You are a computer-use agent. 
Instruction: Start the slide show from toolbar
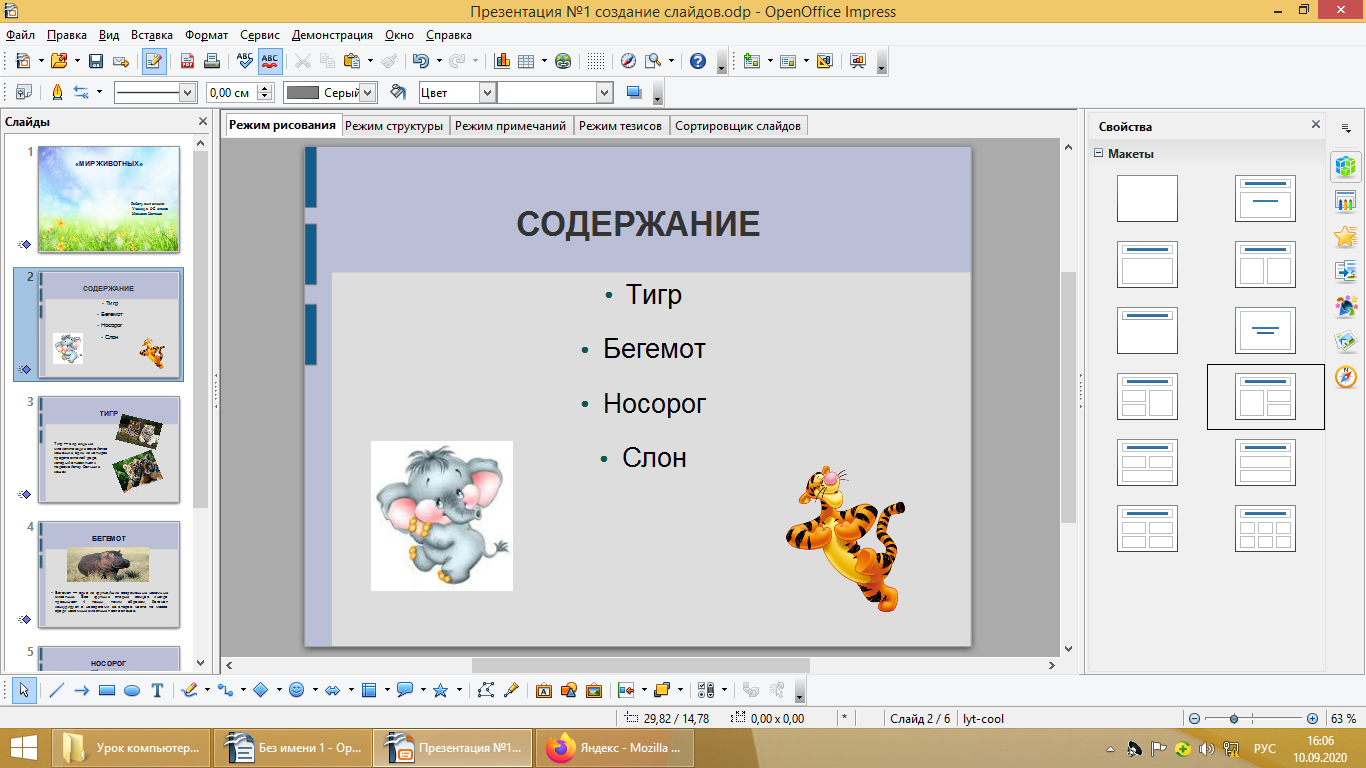point(857,61)
